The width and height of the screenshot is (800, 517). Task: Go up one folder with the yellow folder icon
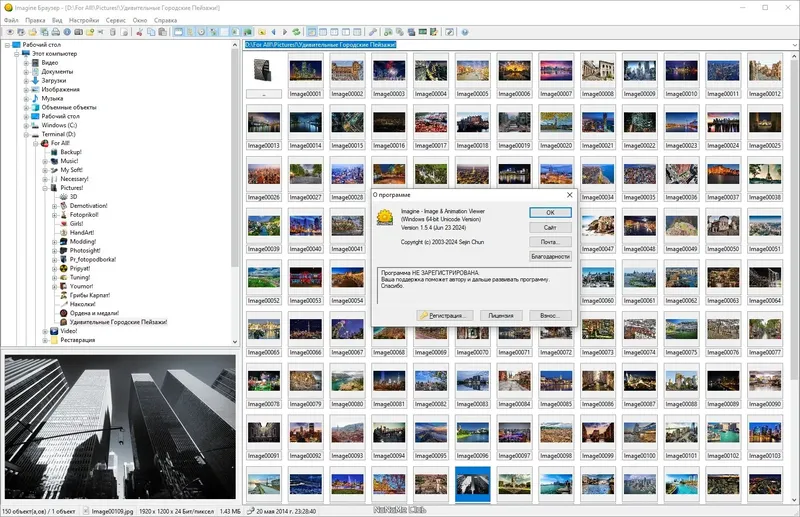[262, 32]
